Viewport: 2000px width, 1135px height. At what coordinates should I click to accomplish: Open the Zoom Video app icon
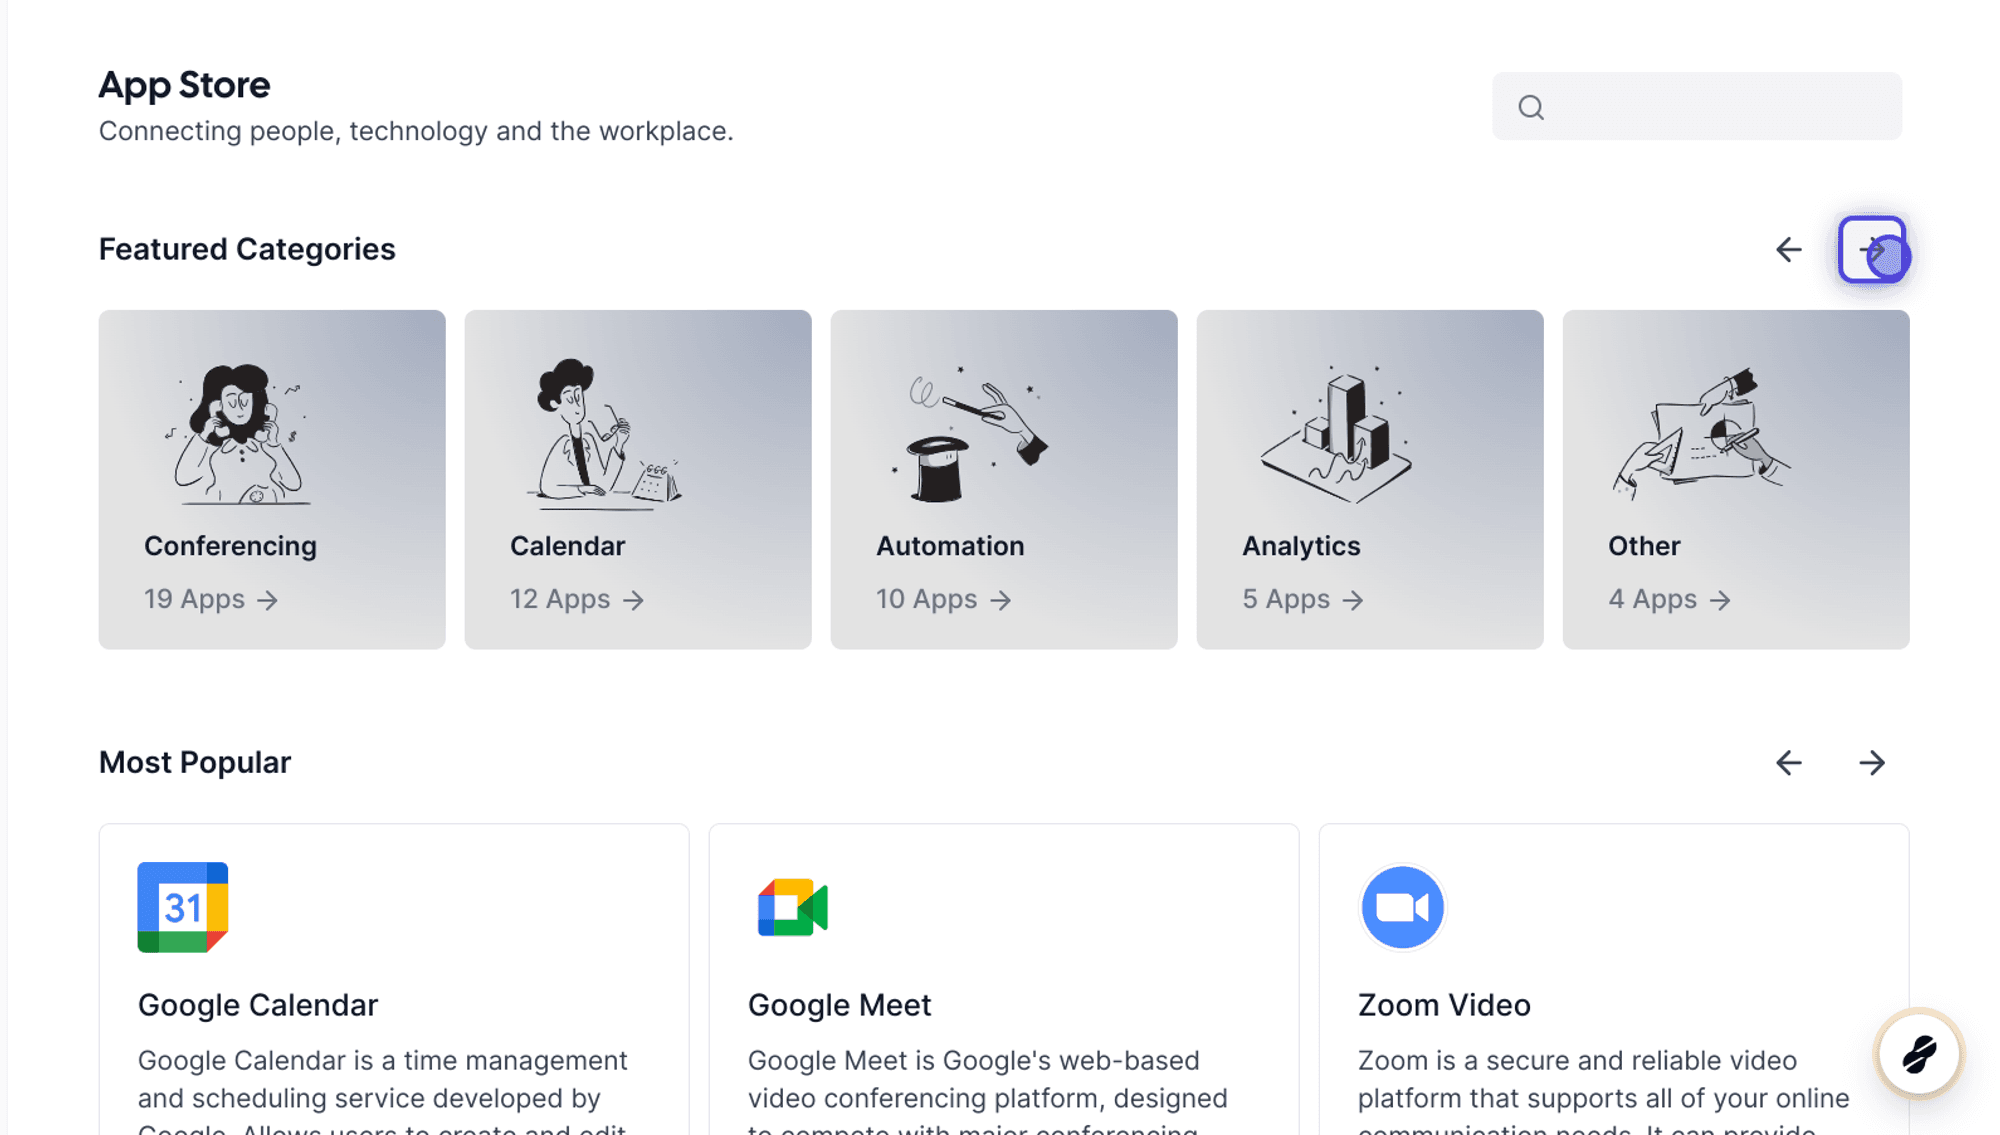click(x=1402, y=907)
